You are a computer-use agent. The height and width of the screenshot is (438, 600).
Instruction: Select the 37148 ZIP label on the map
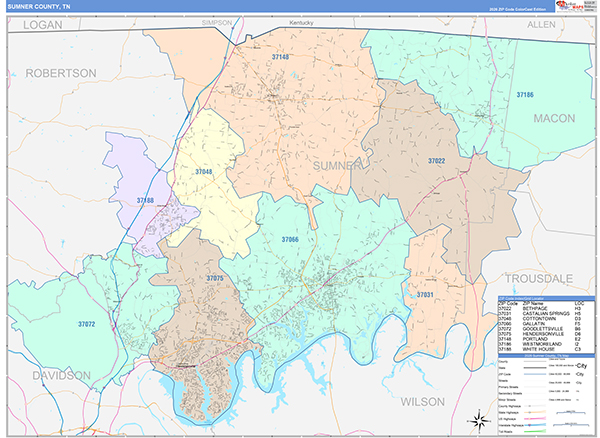pyautogui.click(x=280, y=57)
